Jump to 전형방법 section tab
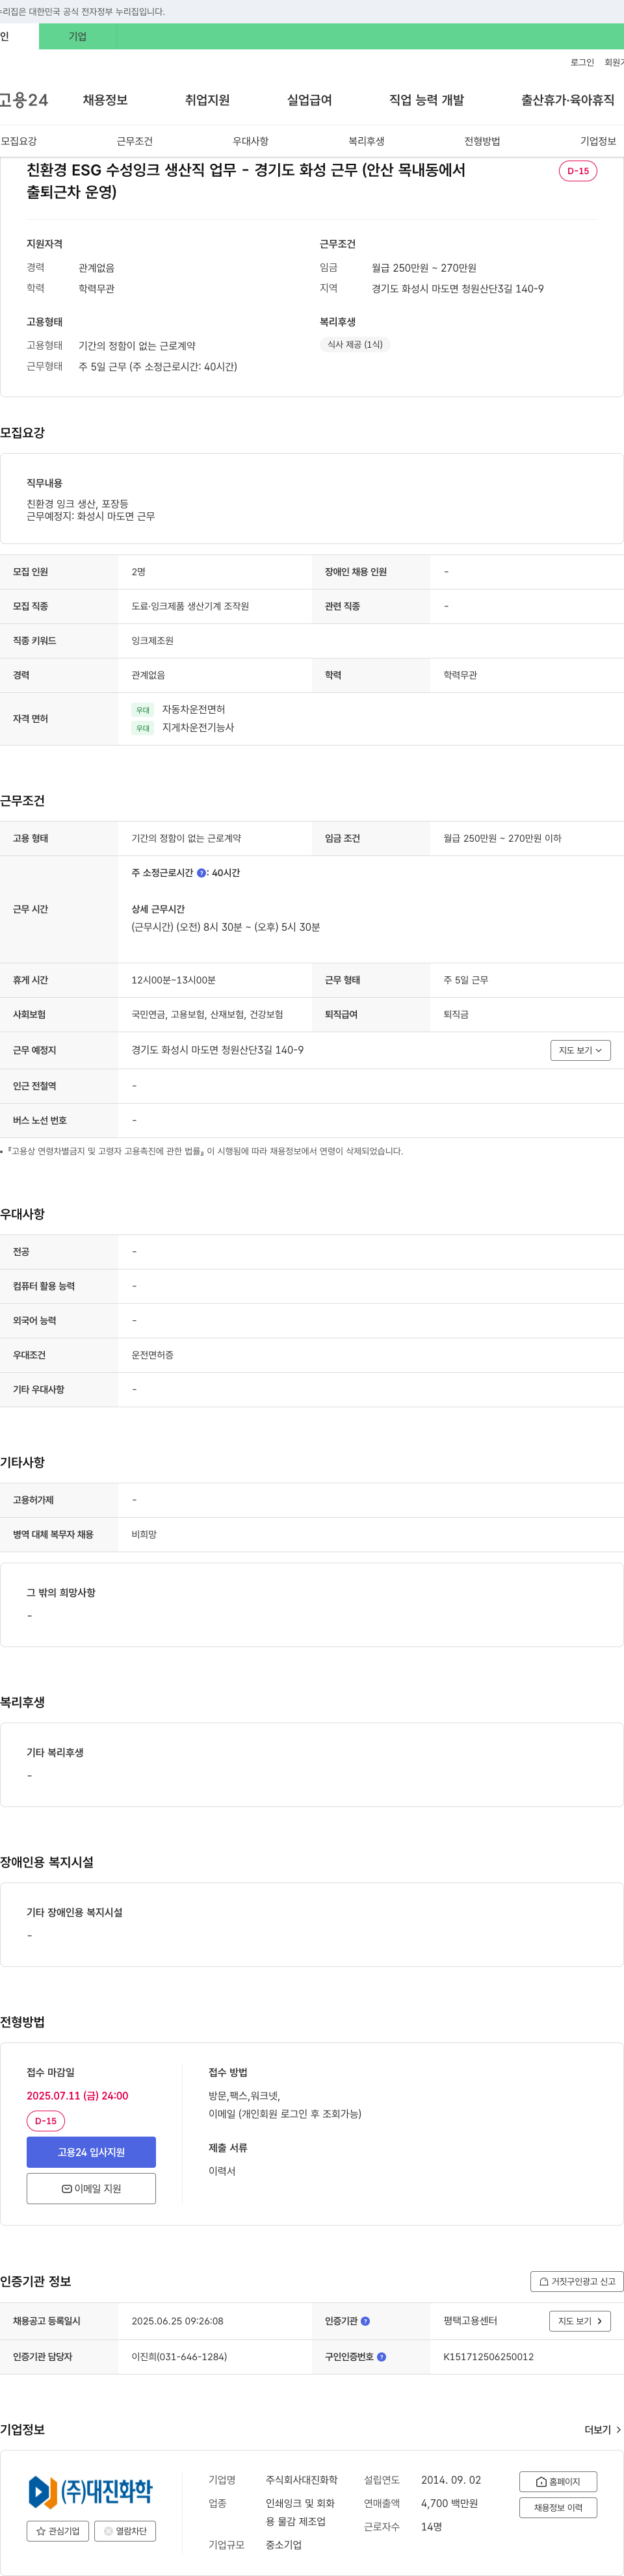Viewport: 624px width, 2576px height. tap(482, 141)
